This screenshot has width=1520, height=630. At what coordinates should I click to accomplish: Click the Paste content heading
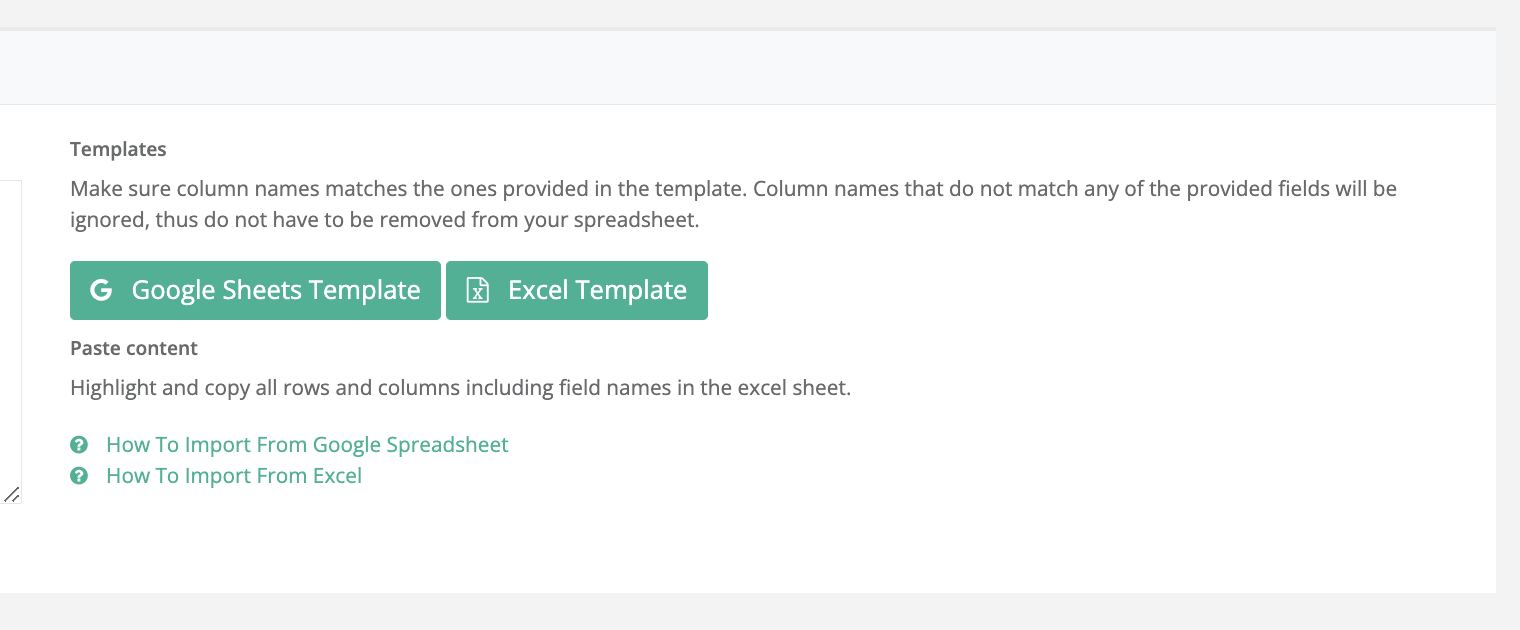134,348
